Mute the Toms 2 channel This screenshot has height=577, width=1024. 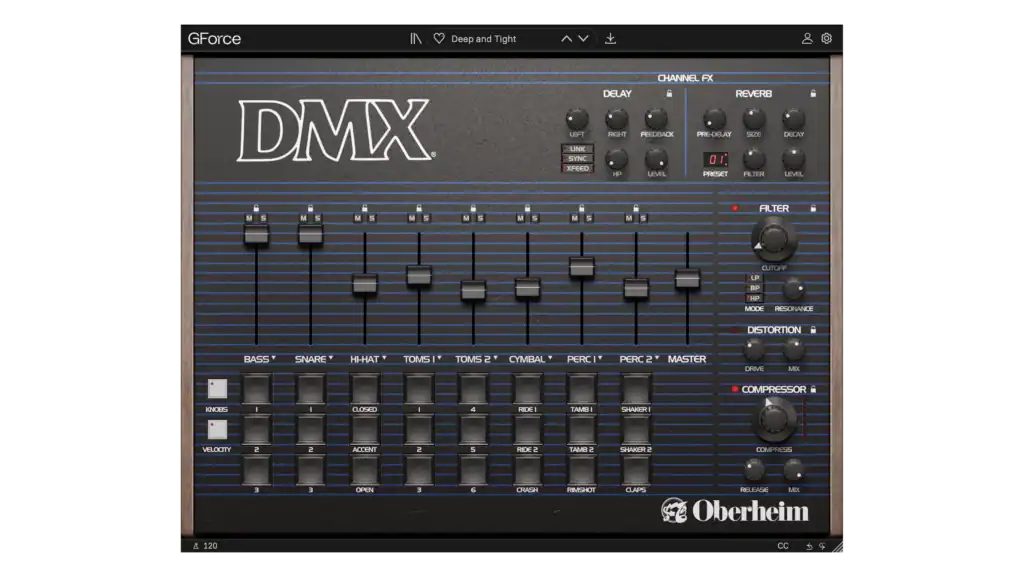click(x=466, y=218)
